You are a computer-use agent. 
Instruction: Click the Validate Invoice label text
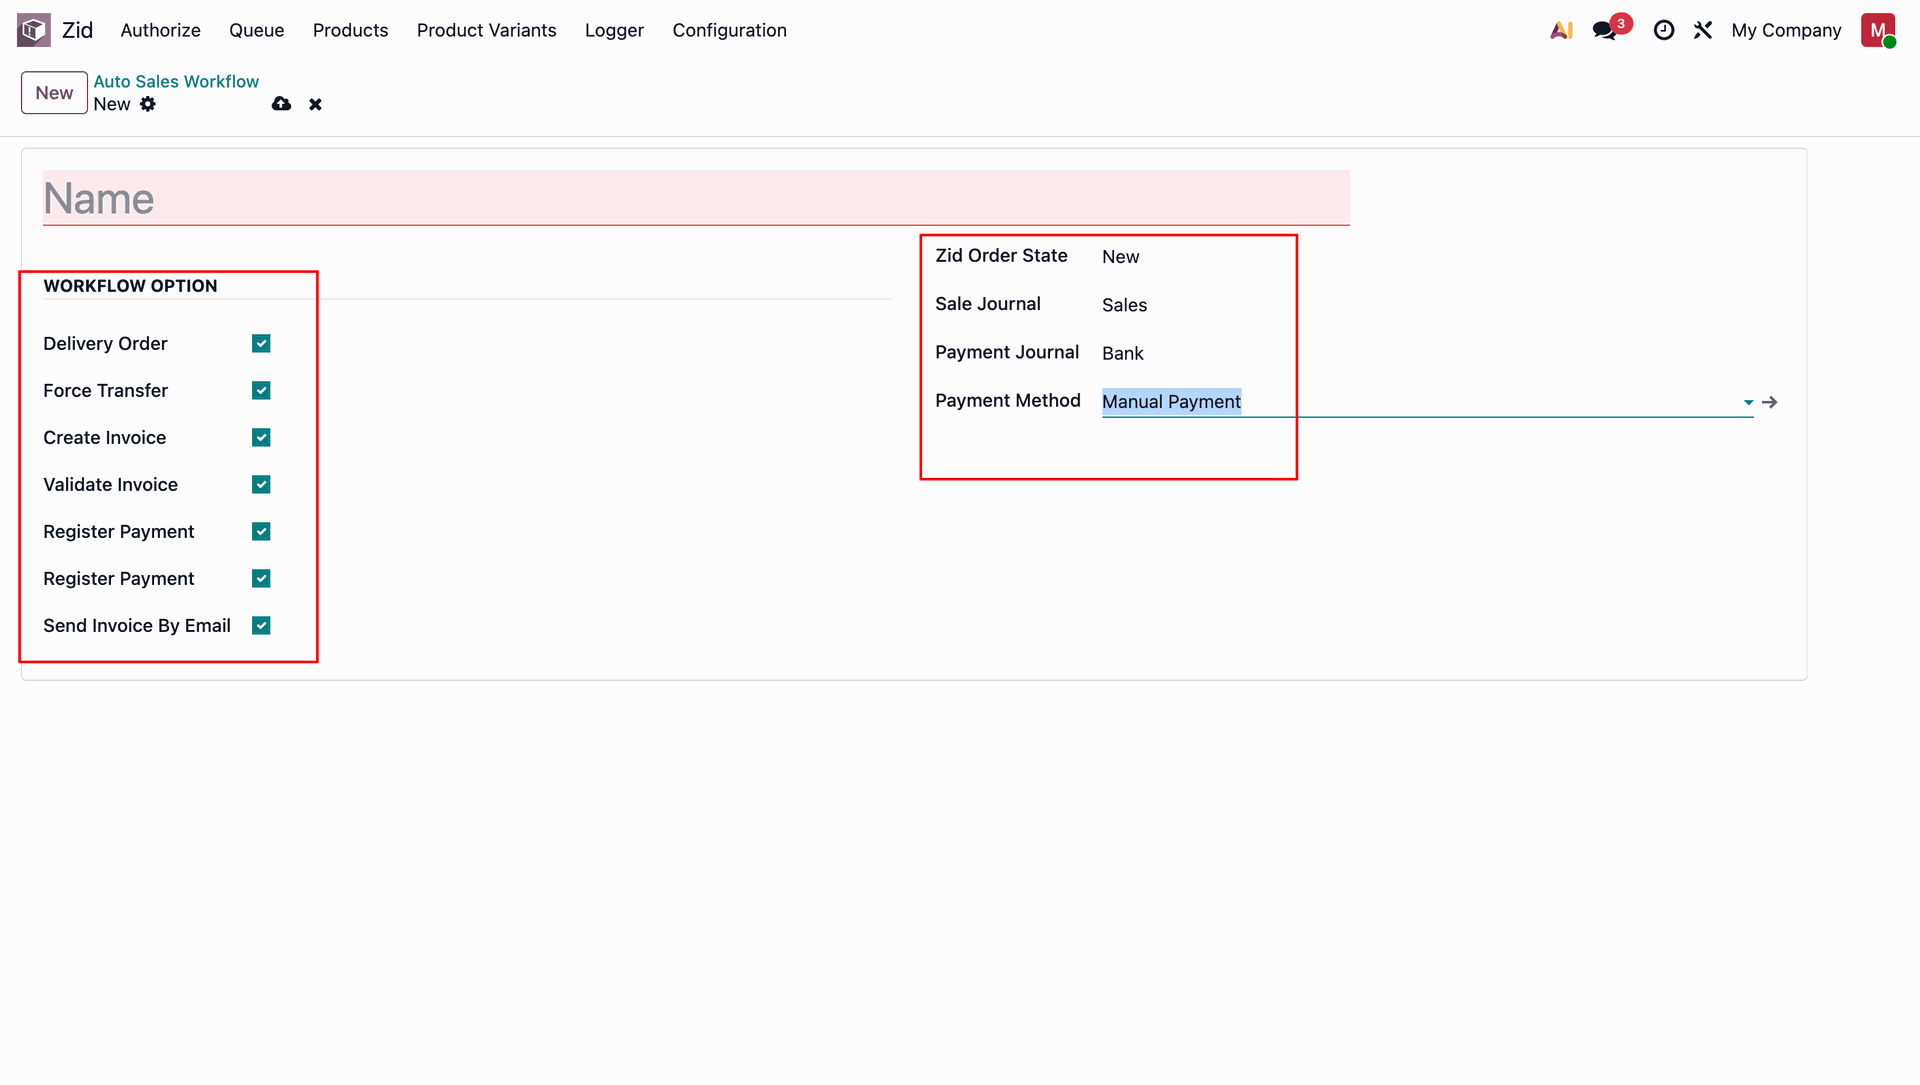110,485
